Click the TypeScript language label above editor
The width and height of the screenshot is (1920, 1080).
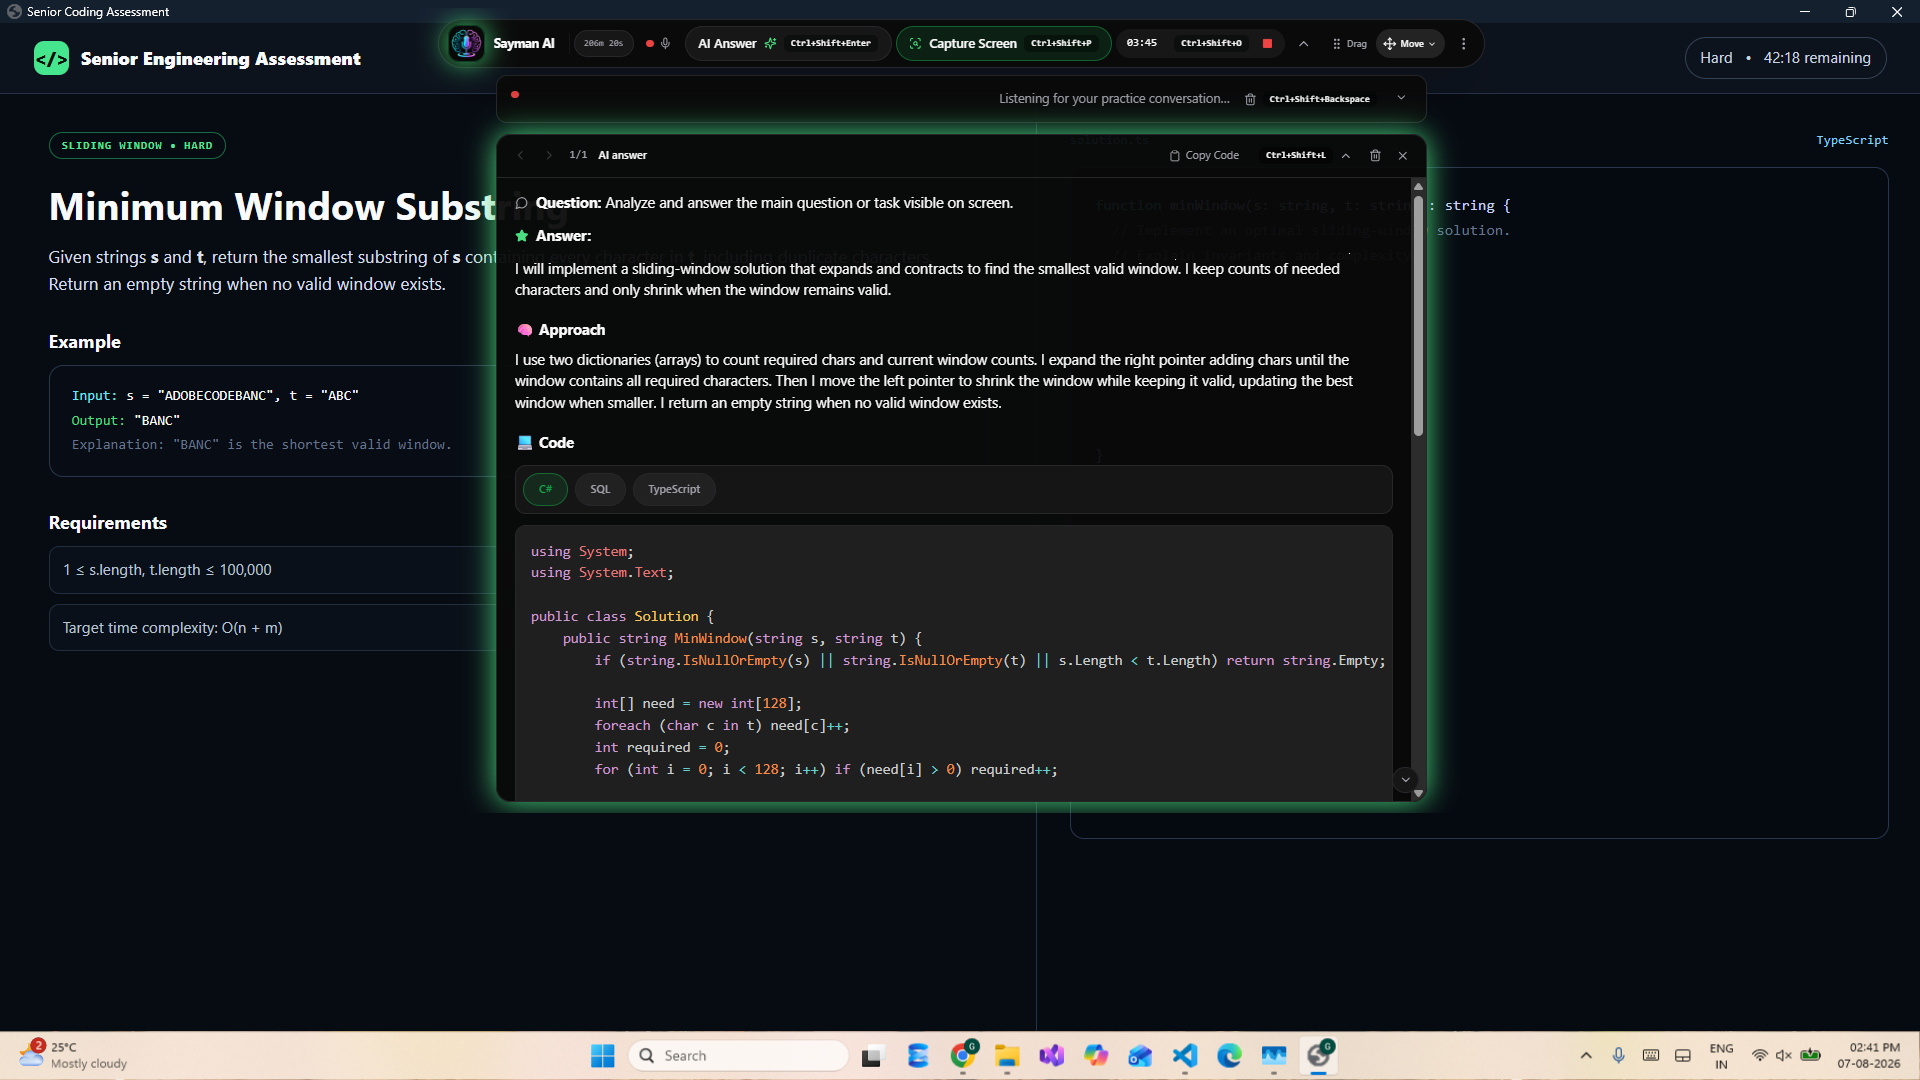coord(1852,140)
